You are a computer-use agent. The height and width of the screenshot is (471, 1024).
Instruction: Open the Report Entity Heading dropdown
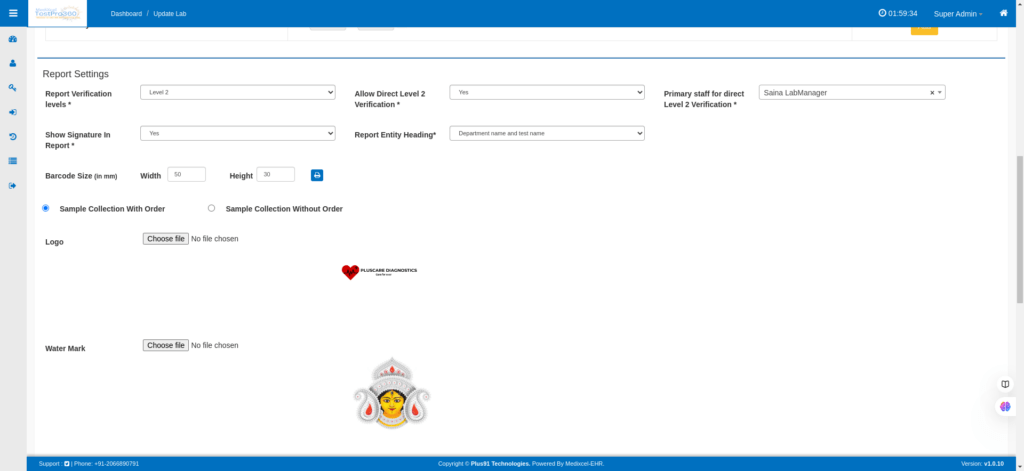click(546, 133)
